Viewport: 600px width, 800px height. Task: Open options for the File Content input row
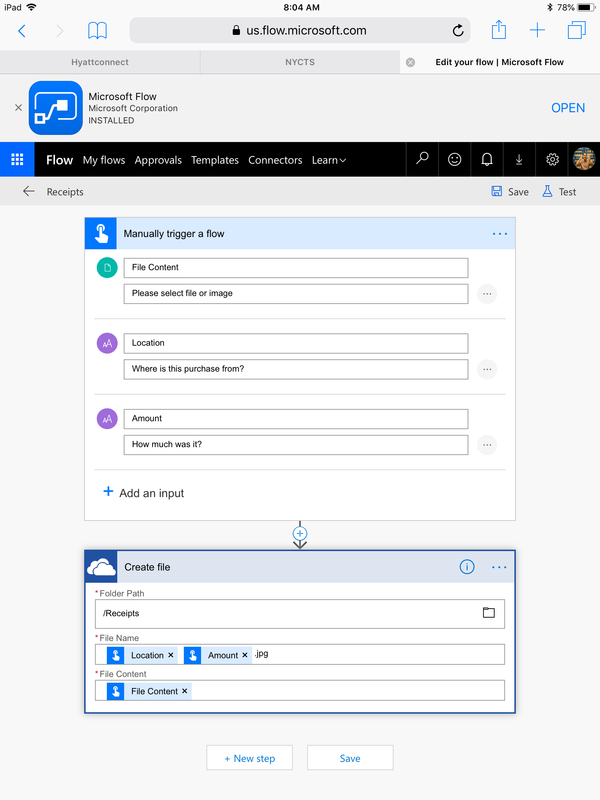click(x=487, y=294)
